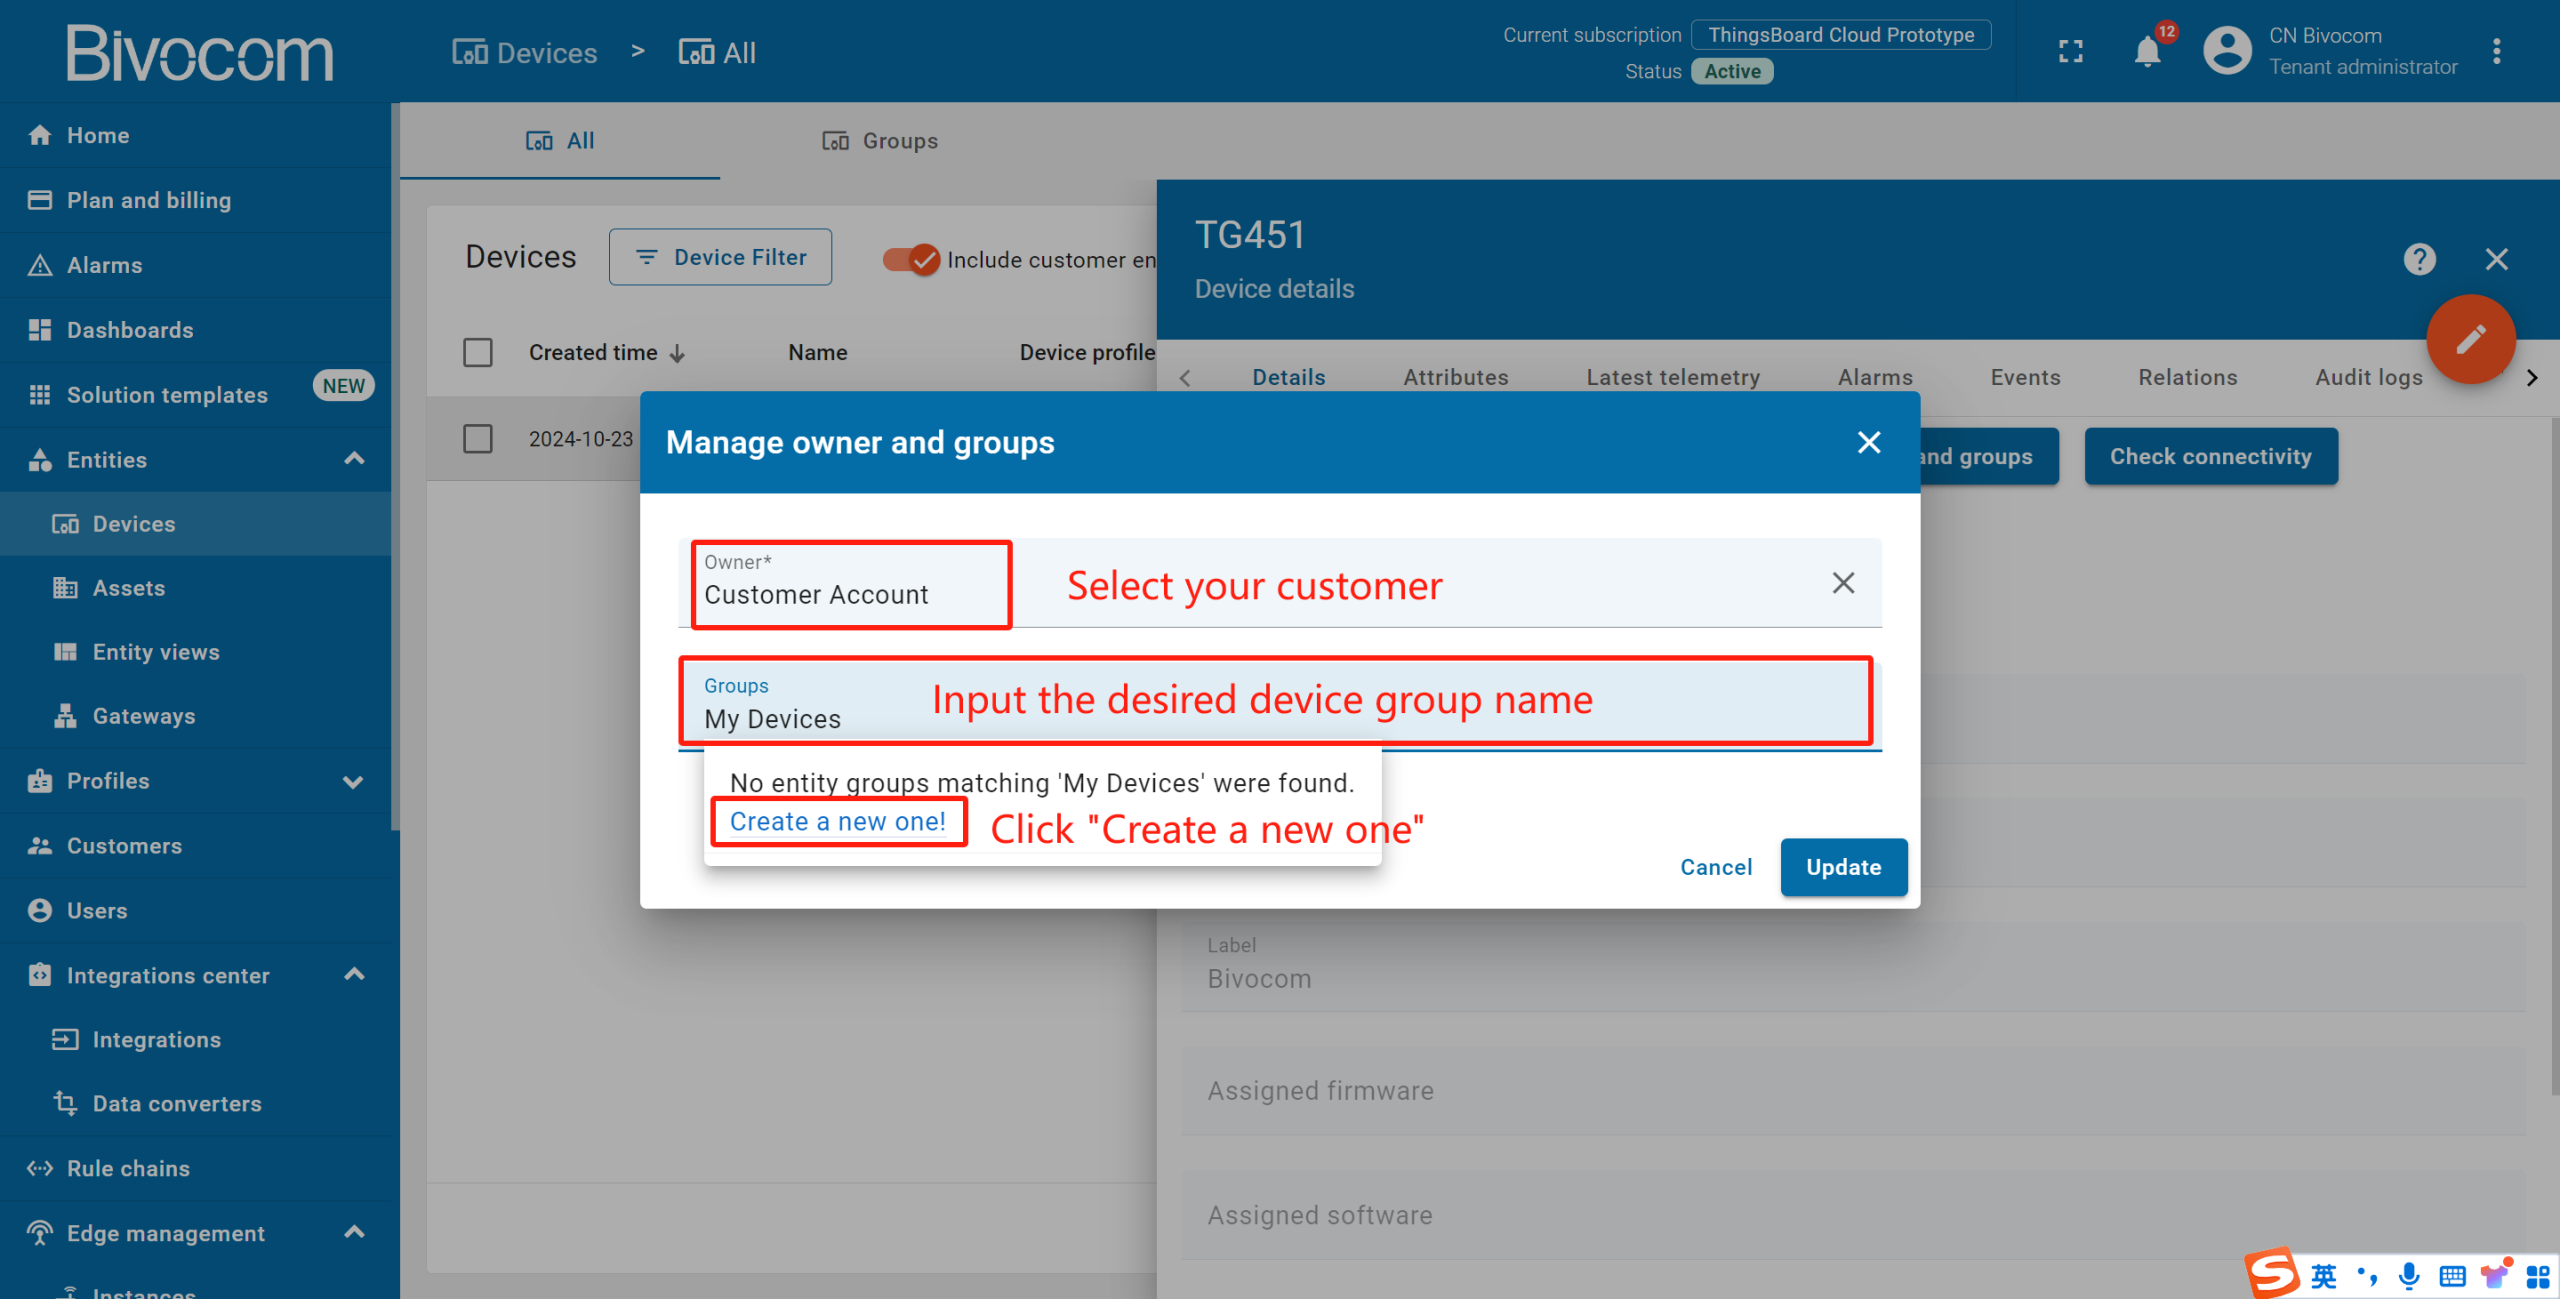Toggle fullscreen mode icon

2071,52
